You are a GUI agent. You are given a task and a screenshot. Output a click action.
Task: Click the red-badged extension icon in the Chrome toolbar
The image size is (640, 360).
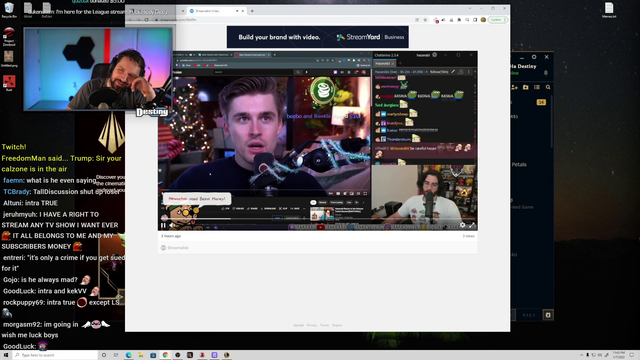pyautogui.click(x=436, y=20)
